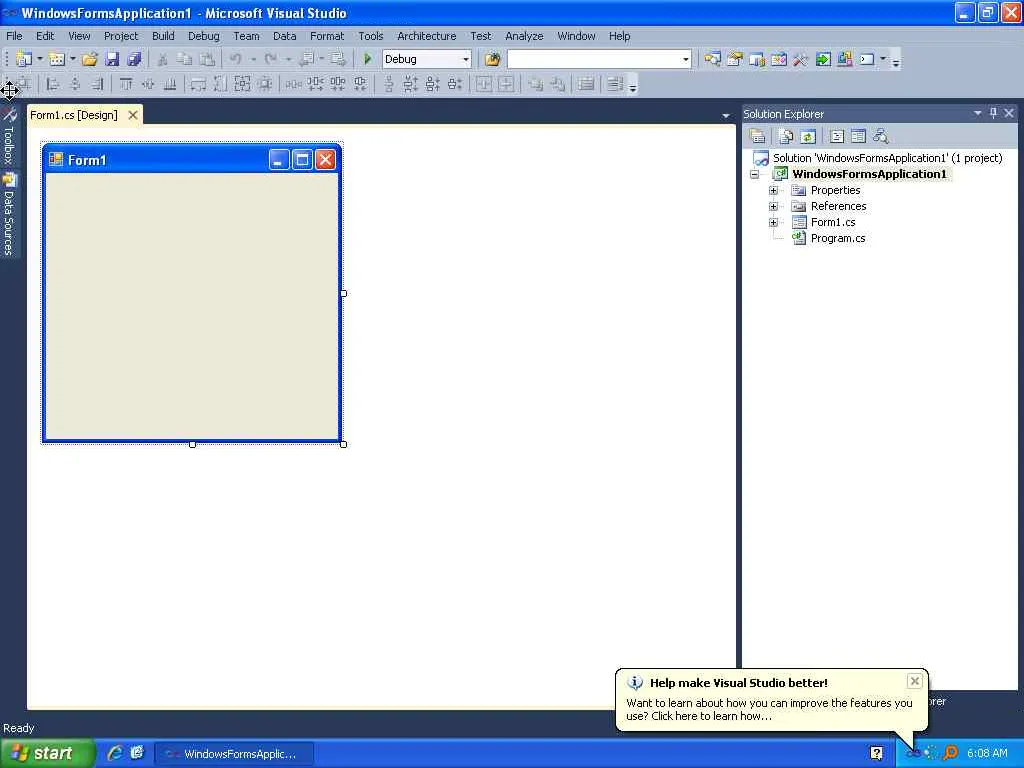Open the Find combo box dropdown

[685, 59]
